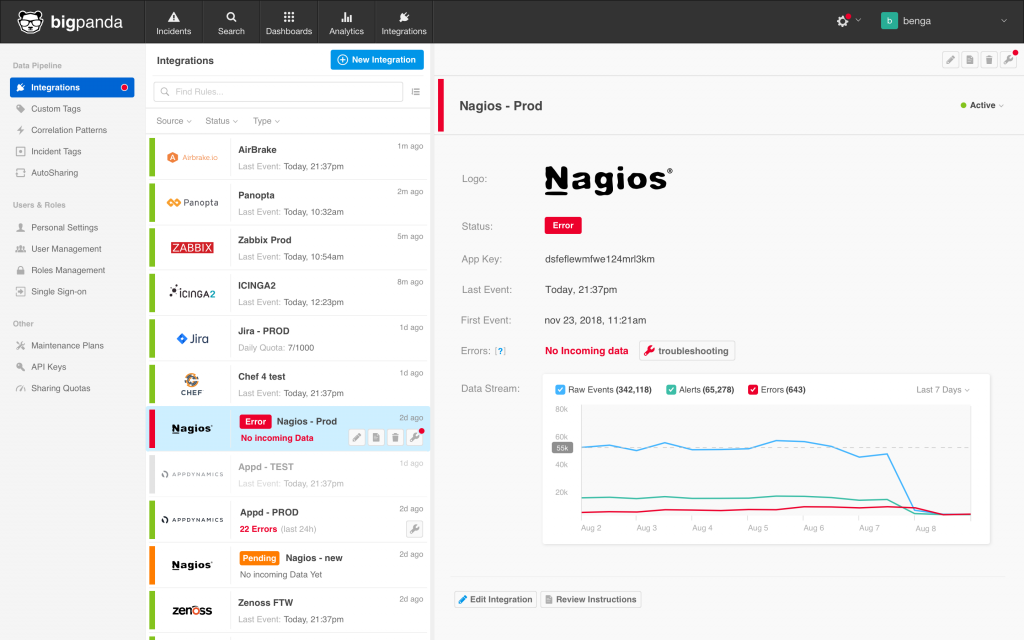This screenshot has height=640, width=1024.
Task: Click the document icon in detail header
Action: [x=970, y=60]
